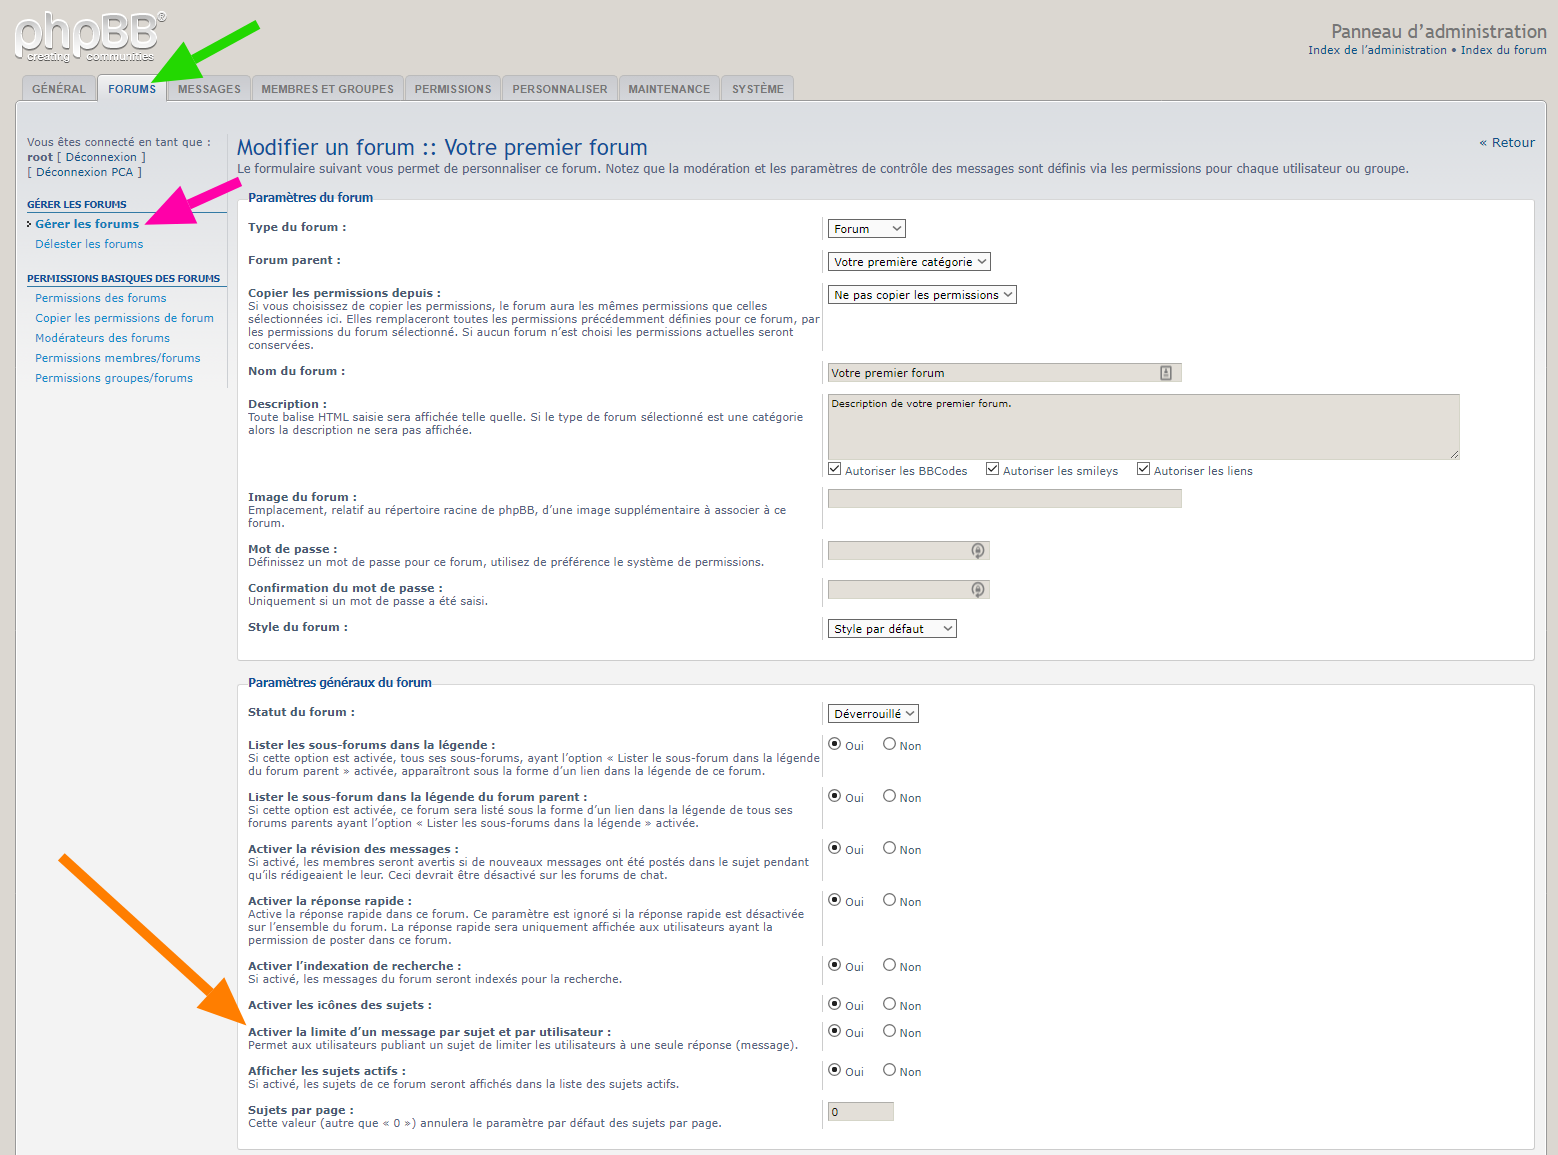Image resolution: width=1558 pixels, height=1155 pixels.
Task: Click the Retour link
Action: tap(1507, 143)
